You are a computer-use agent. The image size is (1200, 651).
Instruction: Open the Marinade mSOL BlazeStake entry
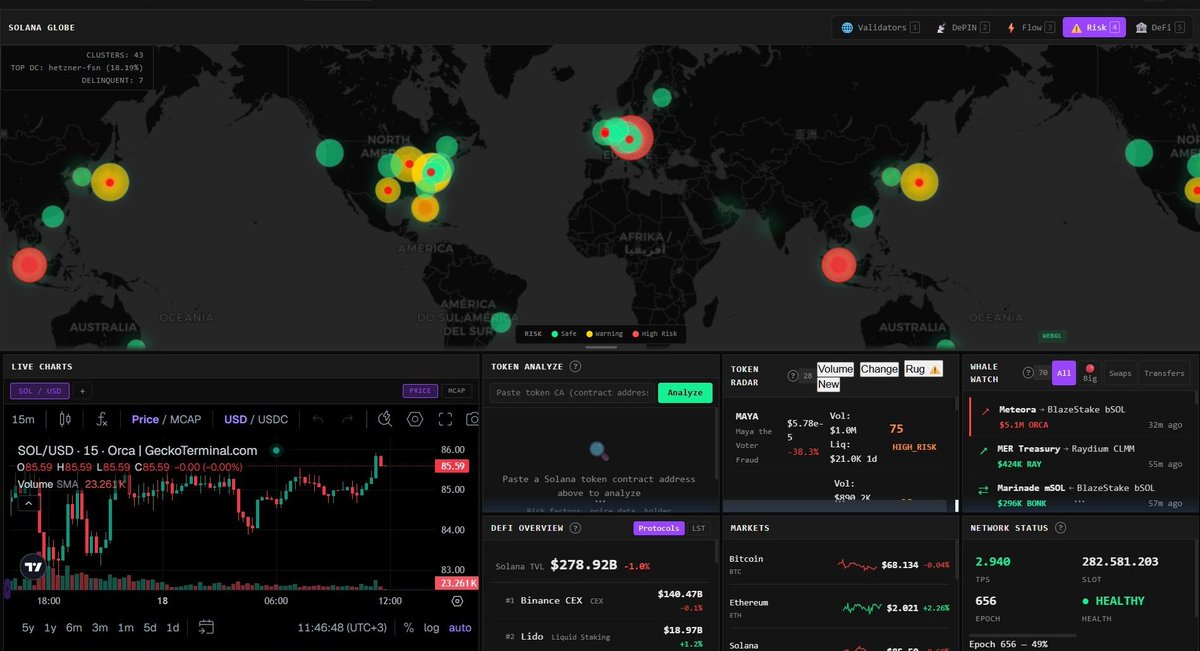[x=1081, y=495]
